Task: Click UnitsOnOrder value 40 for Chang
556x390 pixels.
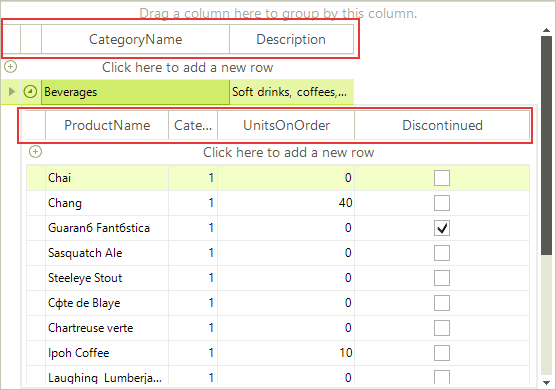Action: tap(286, 203)
